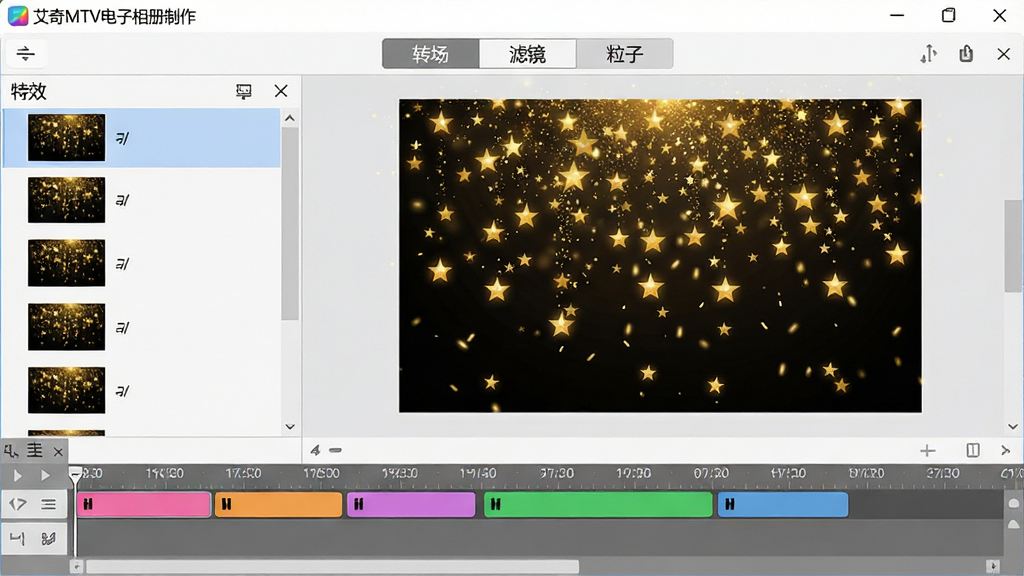Open the adjust icon in top-left toolbar
Image resolution: width=1024 pixels, height=576 pixels.
(25, 54)
